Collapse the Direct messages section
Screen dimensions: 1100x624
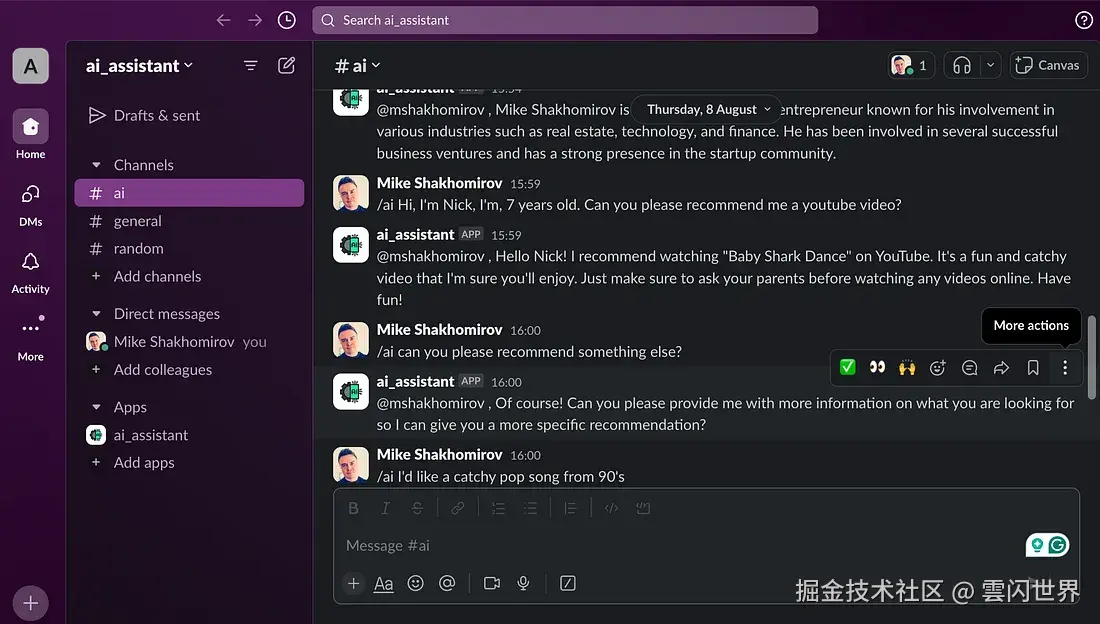pos(97,314)
